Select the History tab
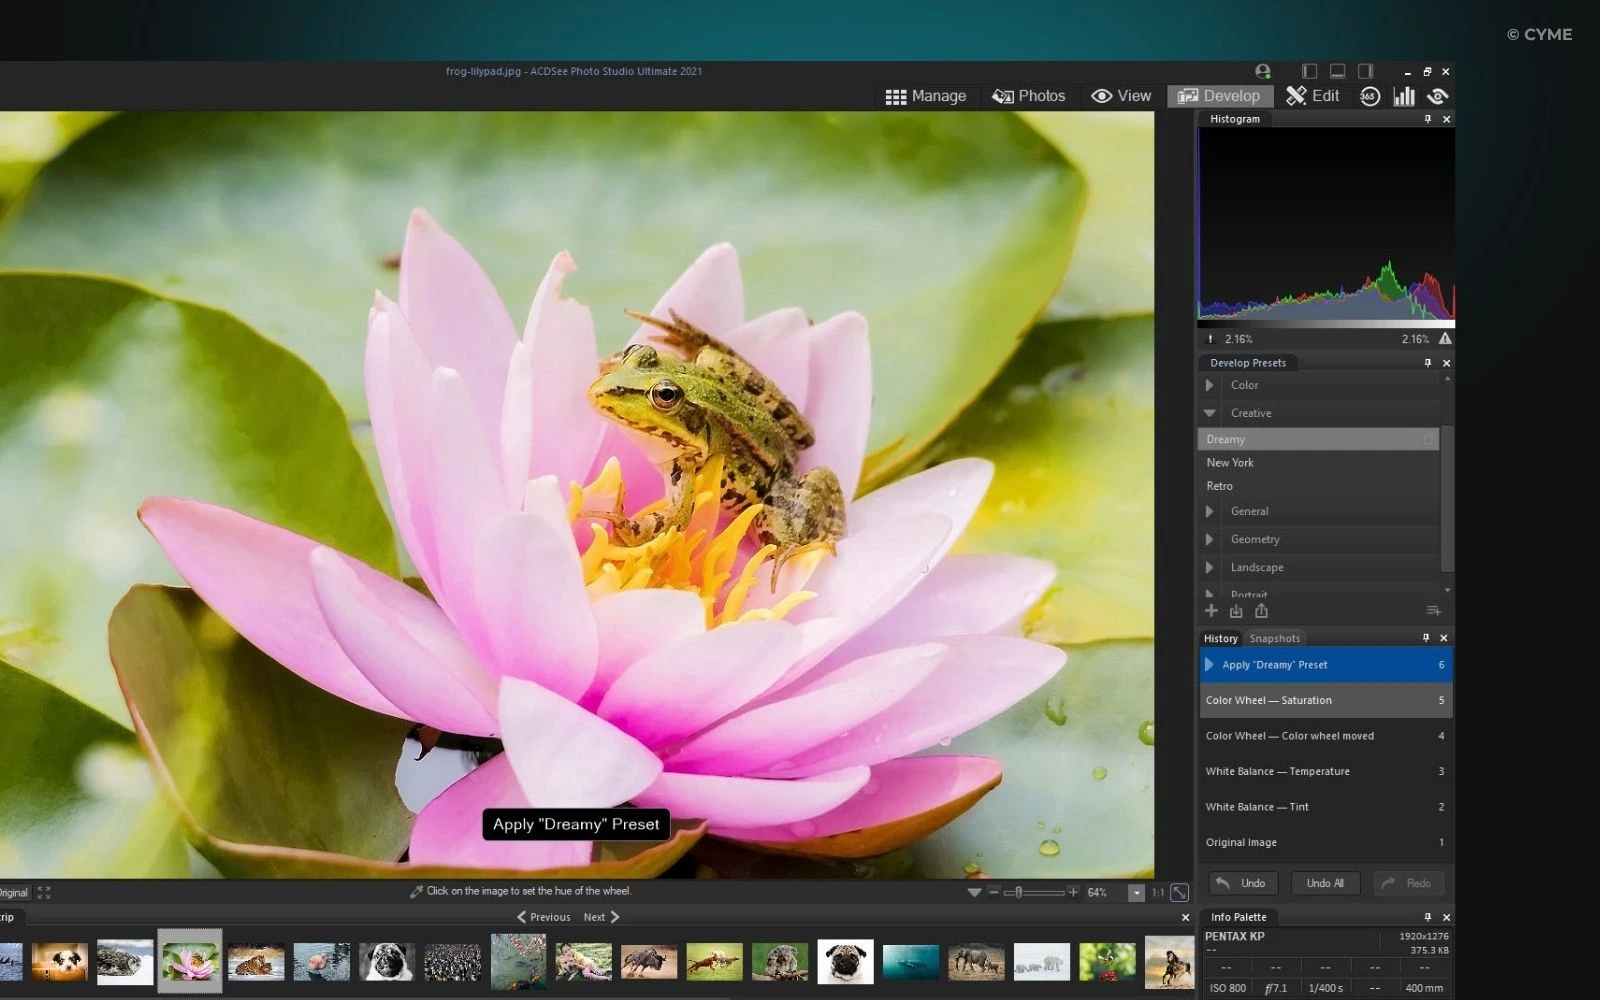The image size is (1600, 1000). [x=1220, y=638]
